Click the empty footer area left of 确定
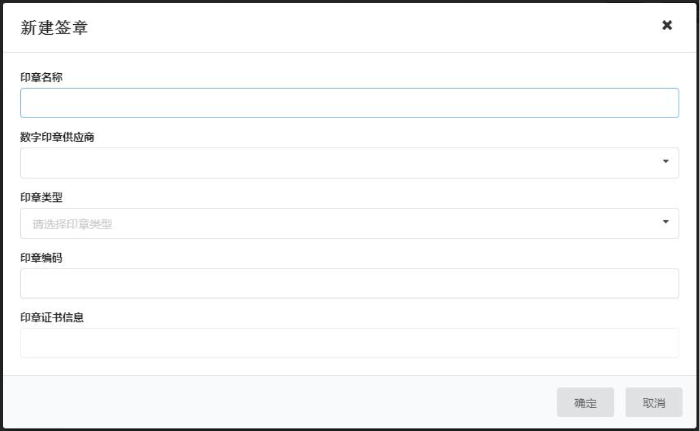 [x=280, y=403]
